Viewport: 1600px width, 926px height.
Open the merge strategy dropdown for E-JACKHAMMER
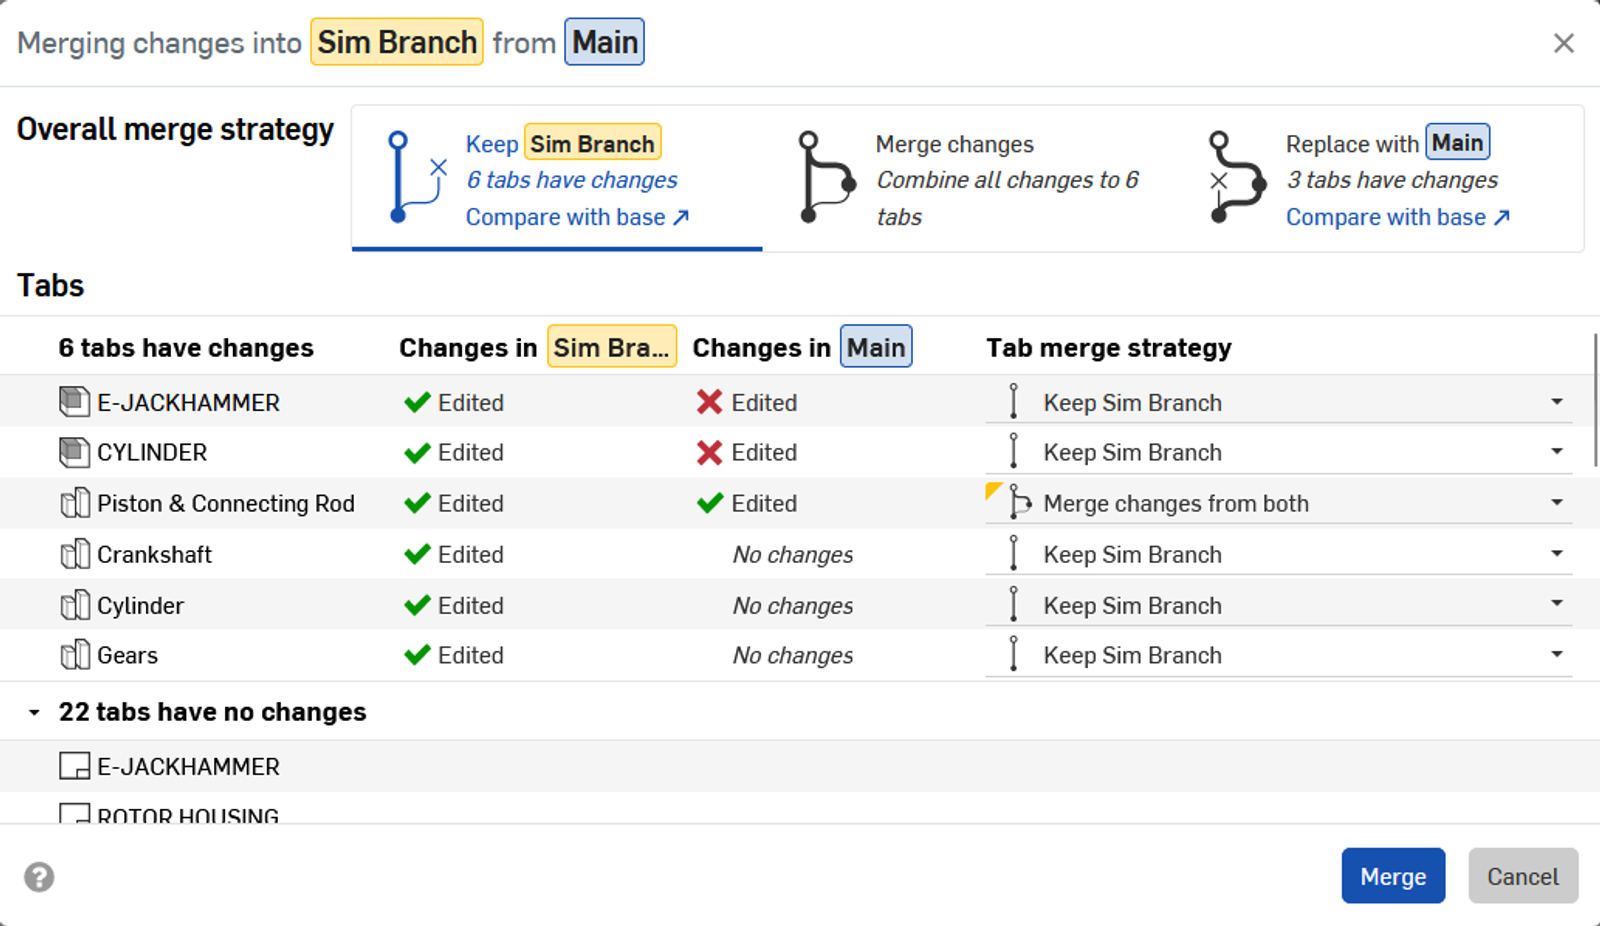coord(1556,401)
